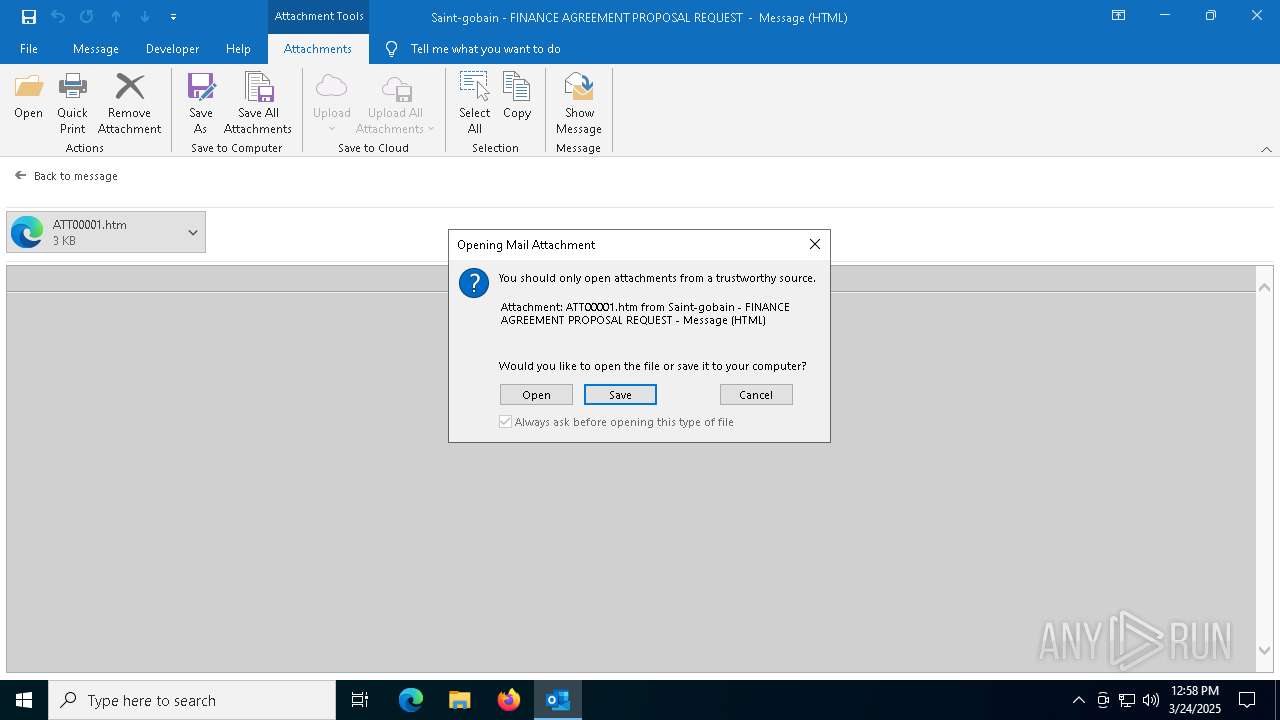Click the preview pane scroll up arrow

point(1265,287)
